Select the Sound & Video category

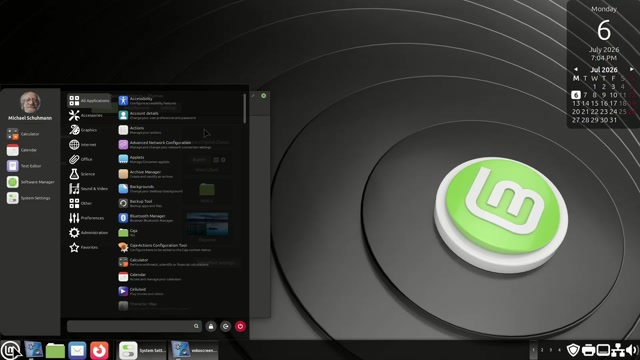tap(89, 189)
